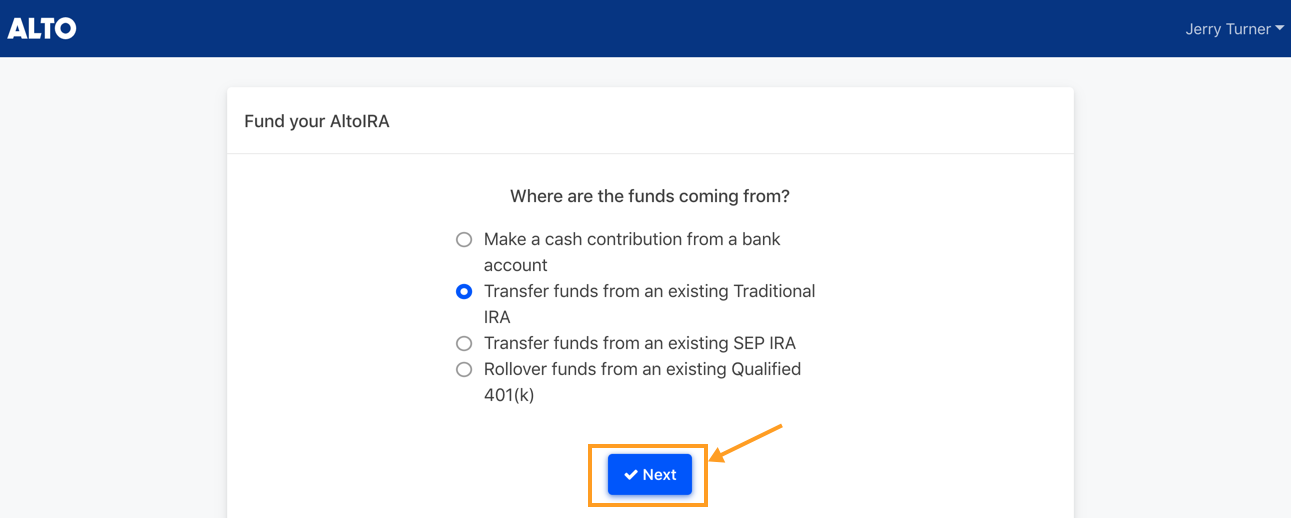Choose the SEP IRA transfer radio button
The width and height of the screenshot is (1291, 518).
[464, 344]
